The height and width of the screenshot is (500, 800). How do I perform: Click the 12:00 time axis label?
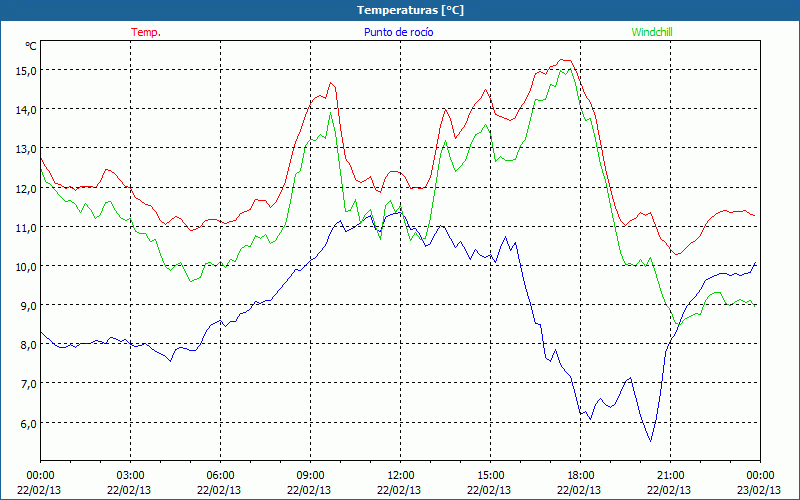(401, 476)
